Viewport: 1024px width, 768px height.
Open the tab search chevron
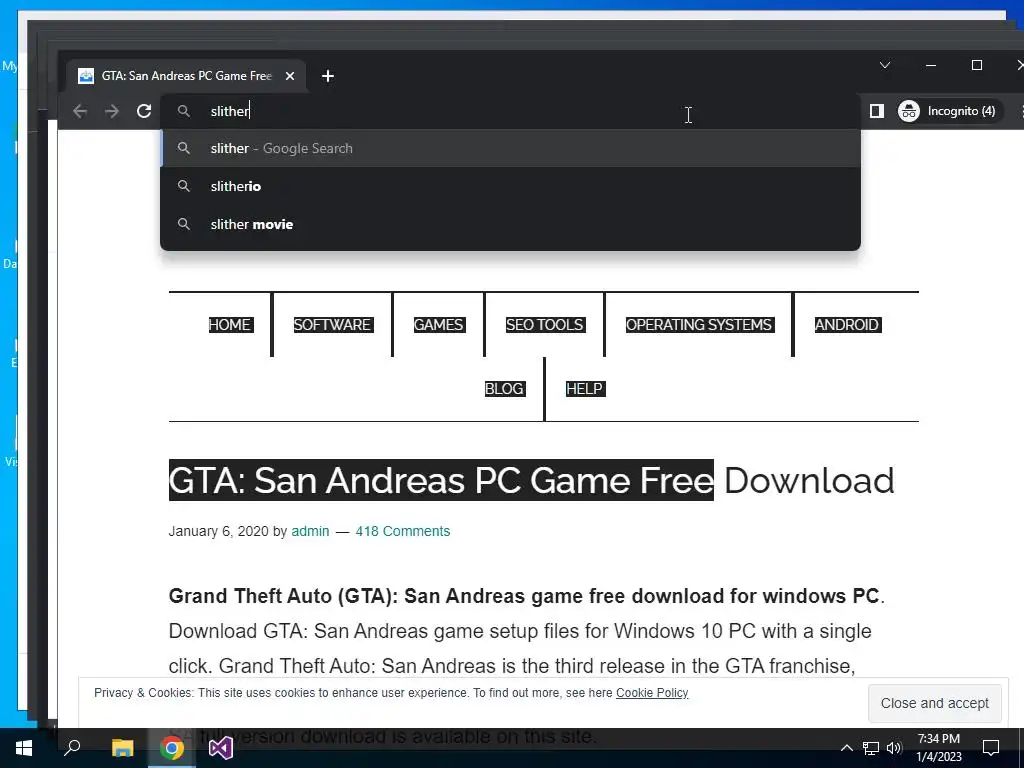885,65
